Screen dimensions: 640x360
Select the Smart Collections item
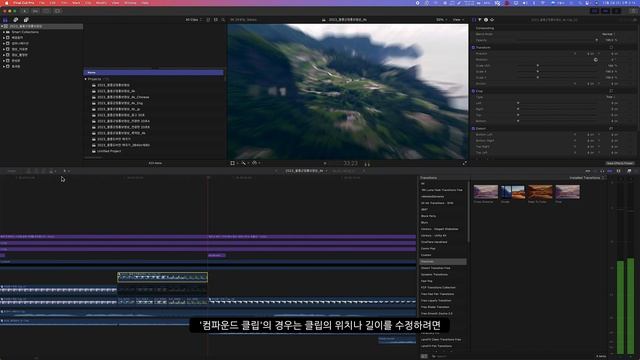click(25, 32)
